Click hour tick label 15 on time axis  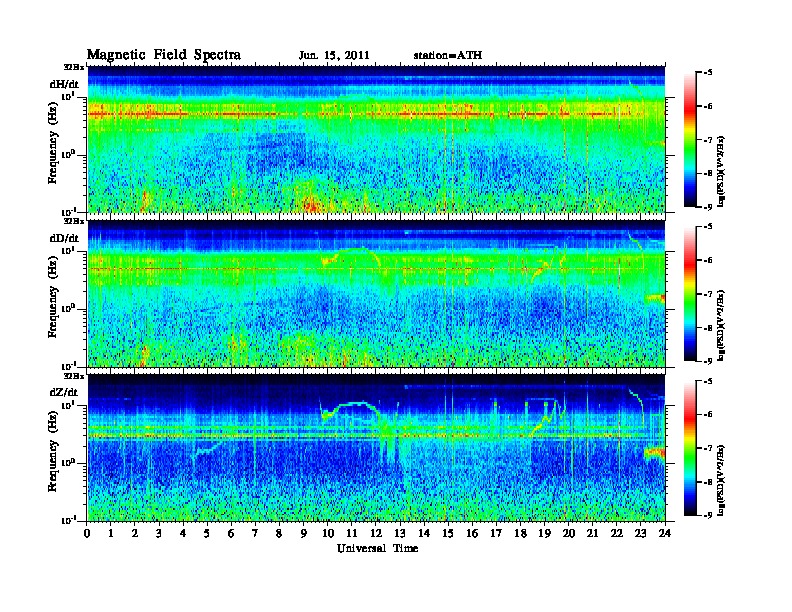point(448,533)
